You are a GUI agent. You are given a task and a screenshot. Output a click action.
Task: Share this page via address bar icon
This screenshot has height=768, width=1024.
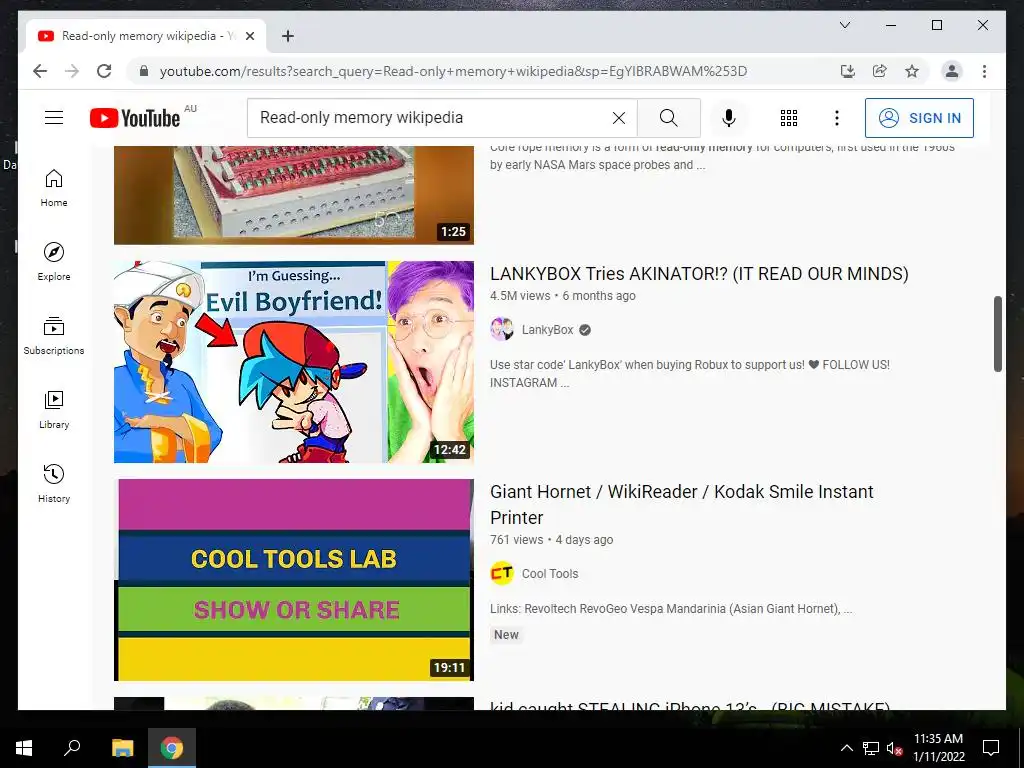pos(880,71)
